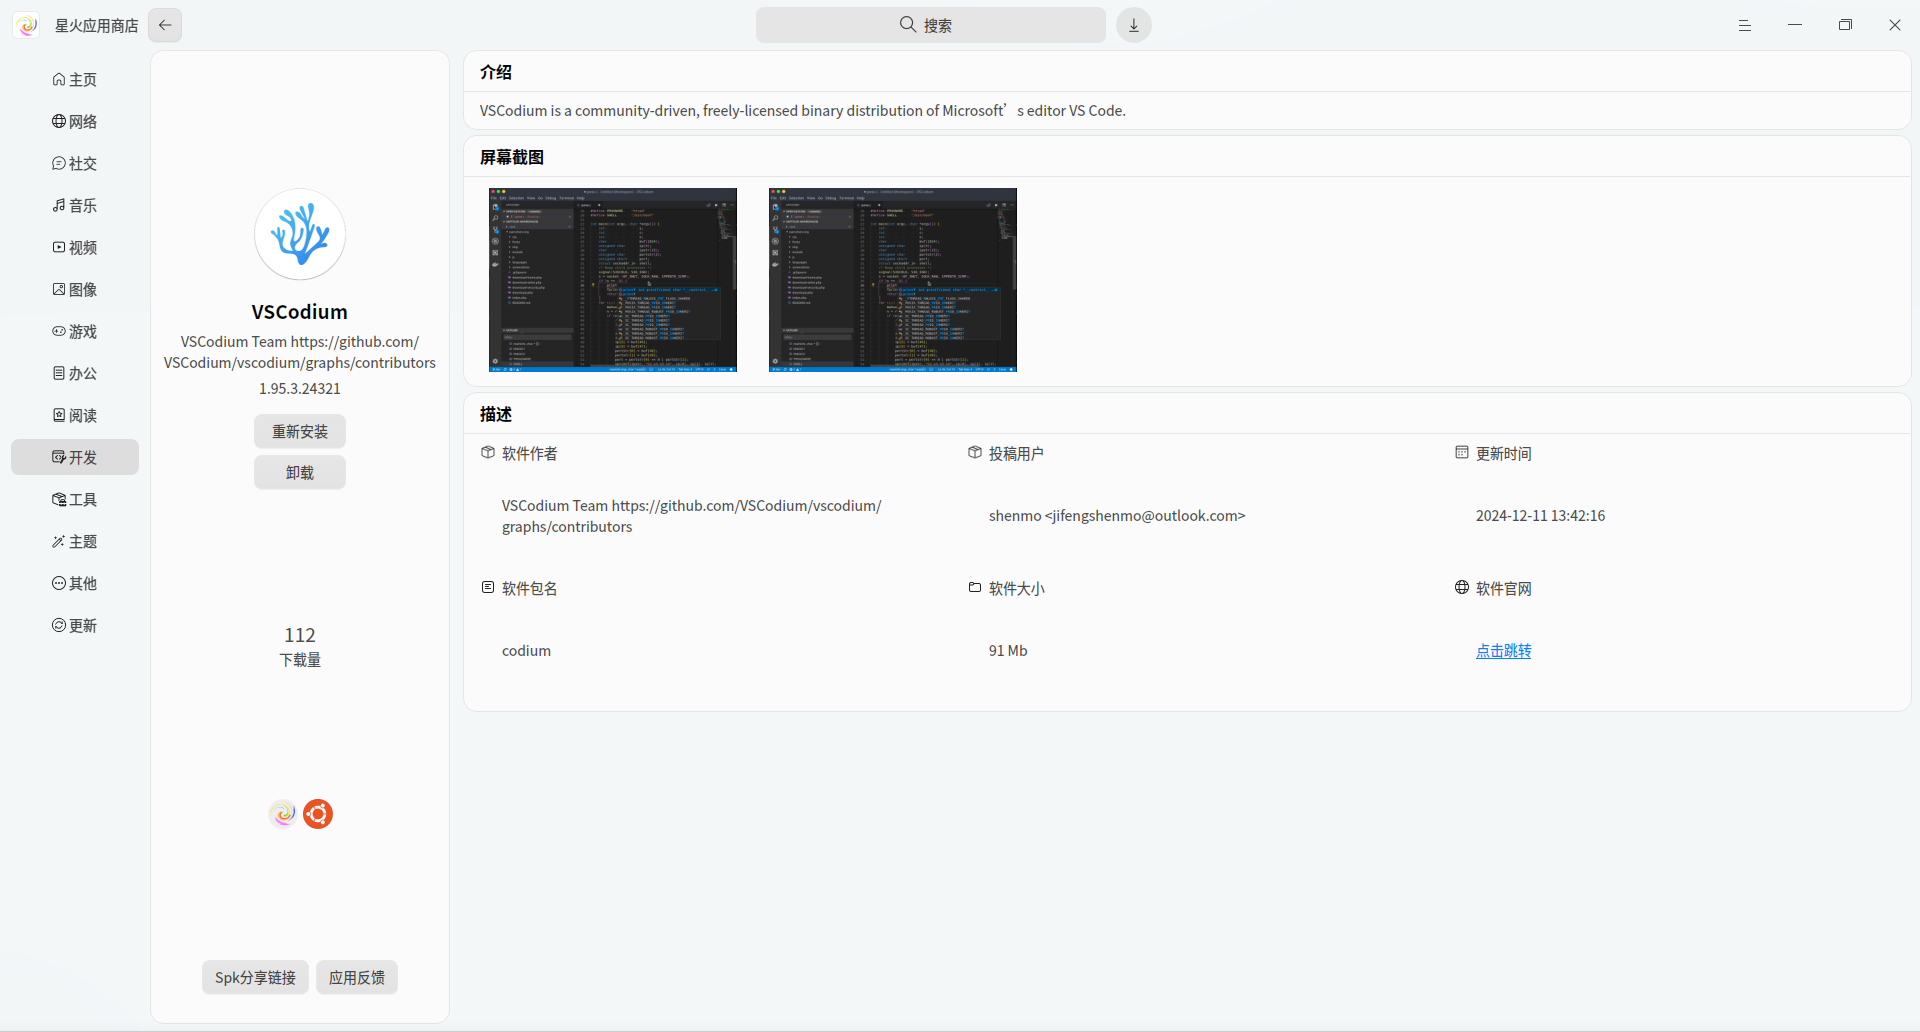Open the 办公 office category
The image size is (1920, 1032).
click(75, 373)
